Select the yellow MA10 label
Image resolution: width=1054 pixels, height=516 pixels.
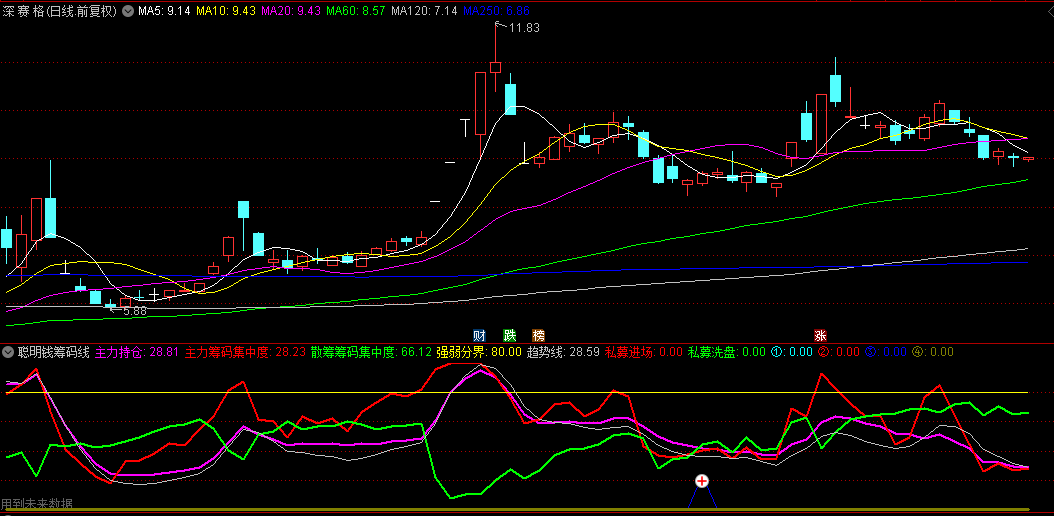pos(226,11)
